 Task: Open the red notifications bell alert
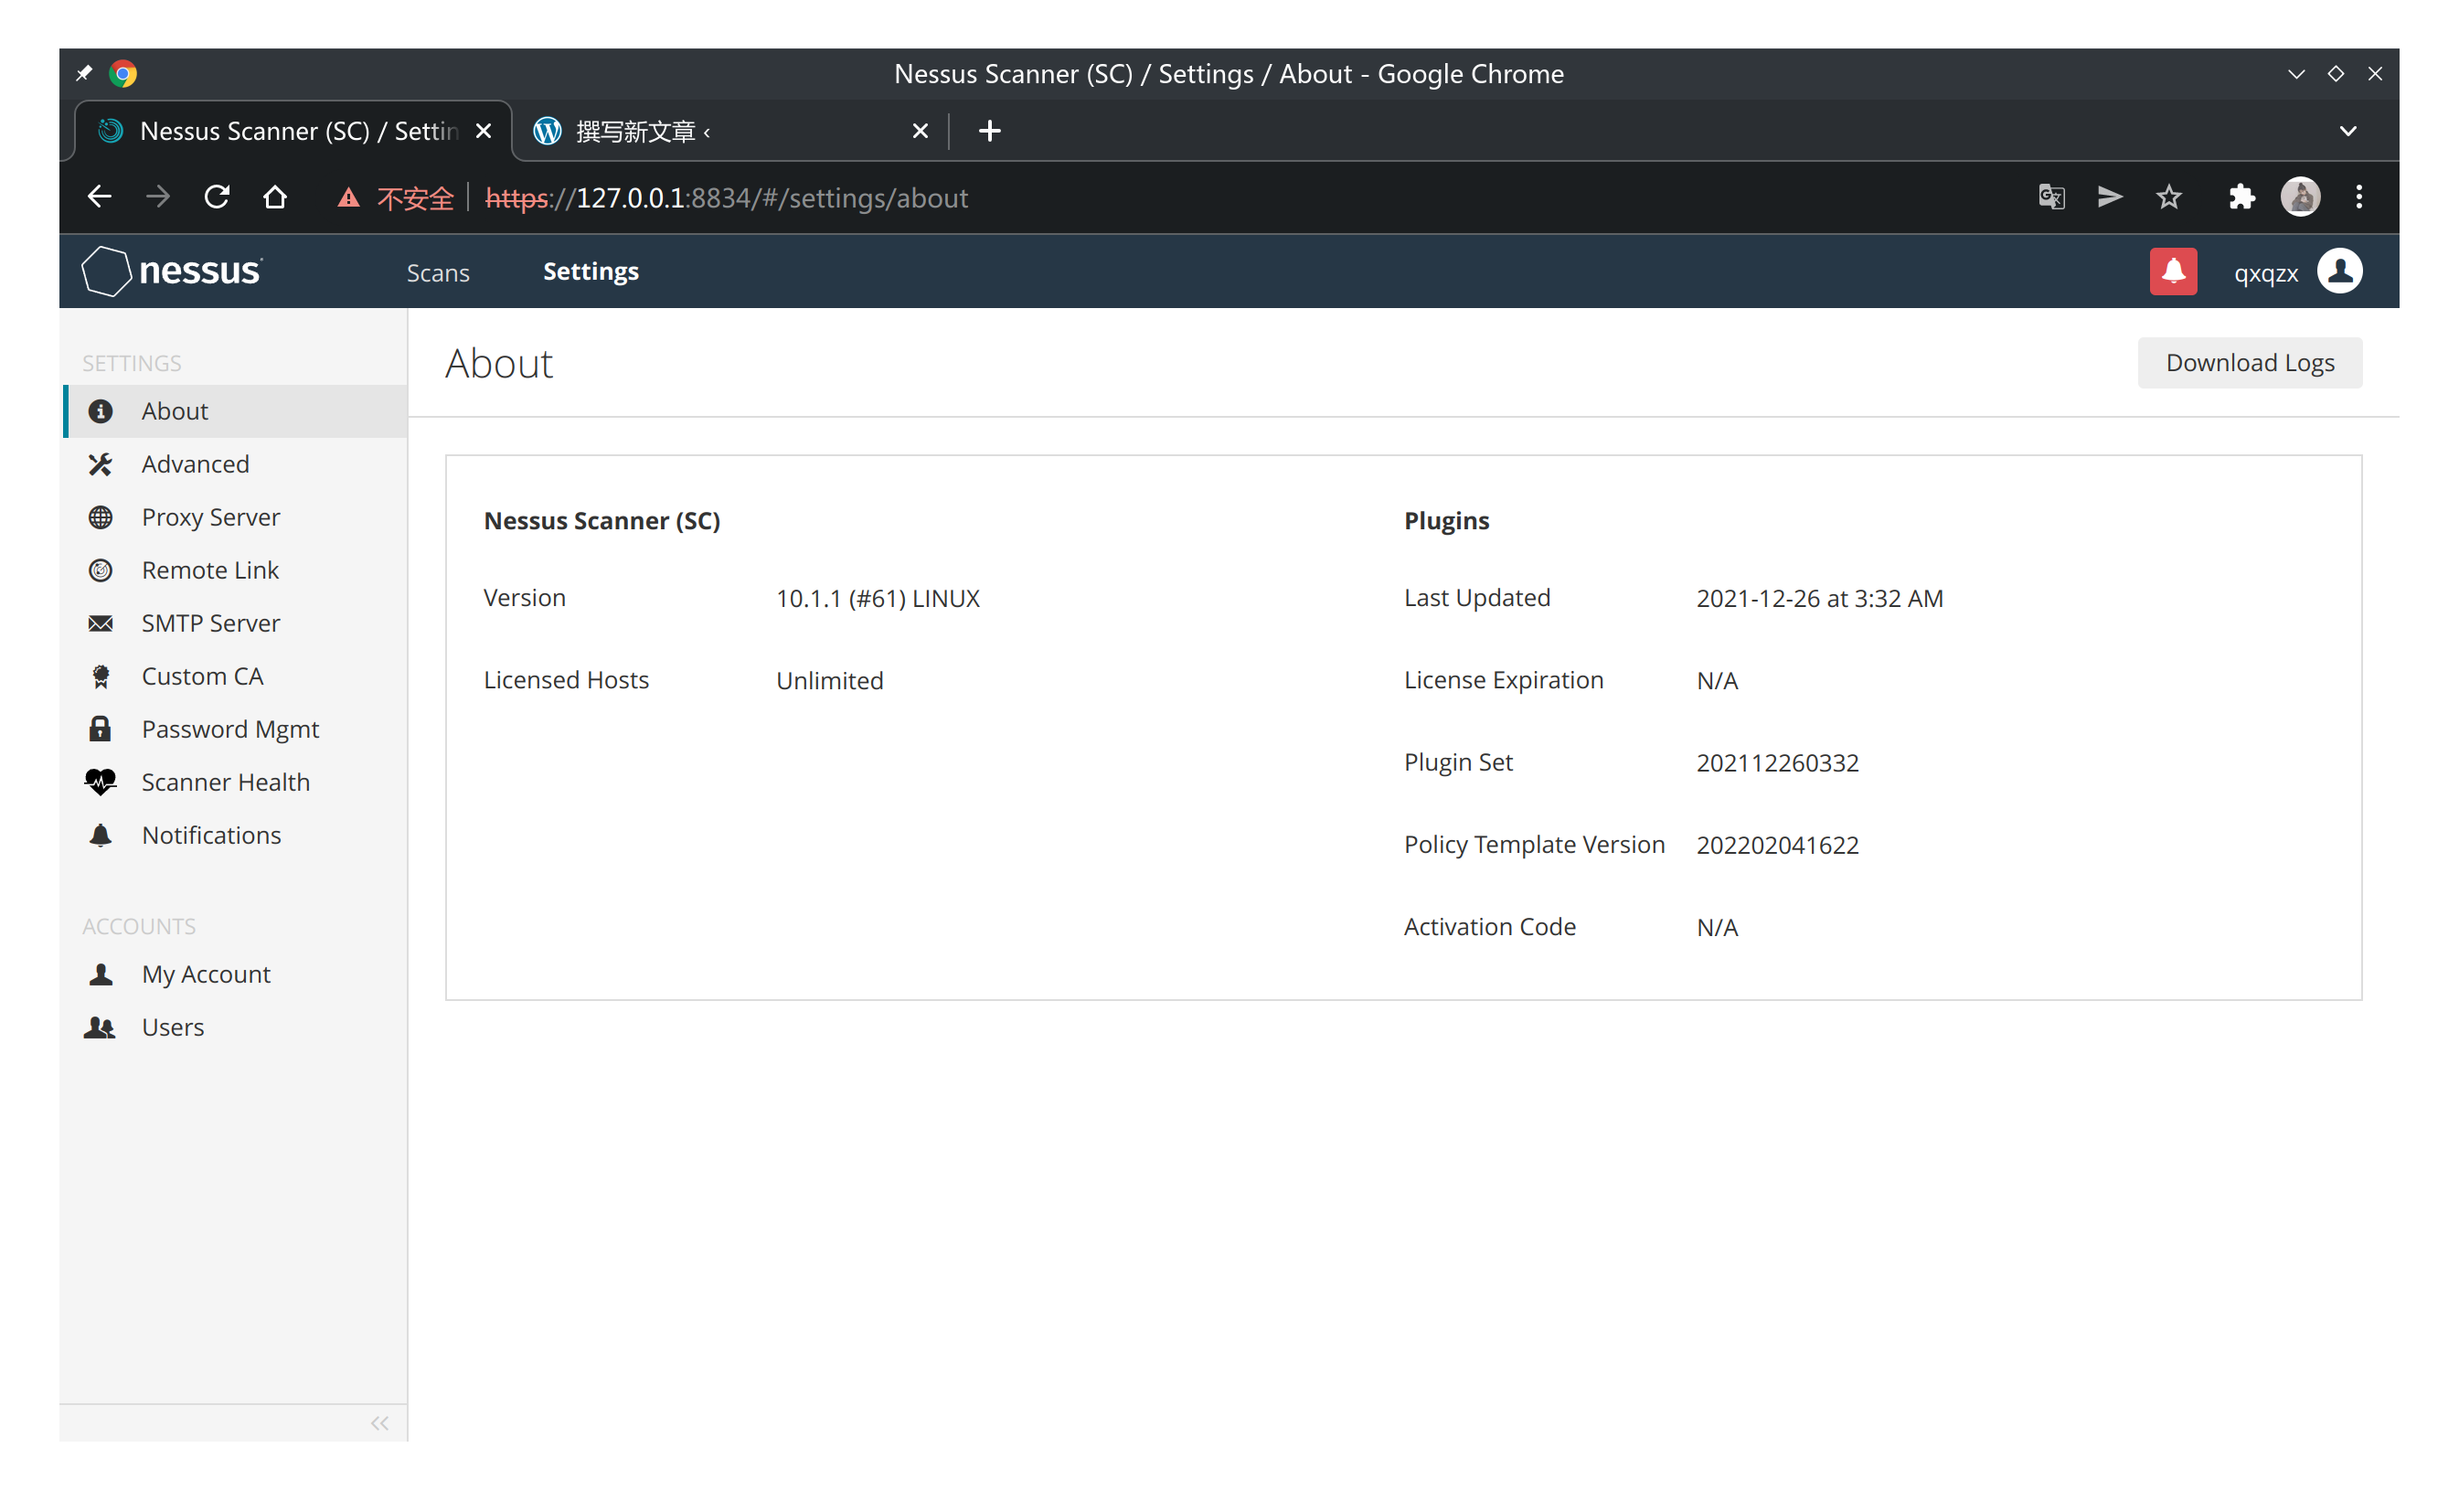click(2173, 272)
